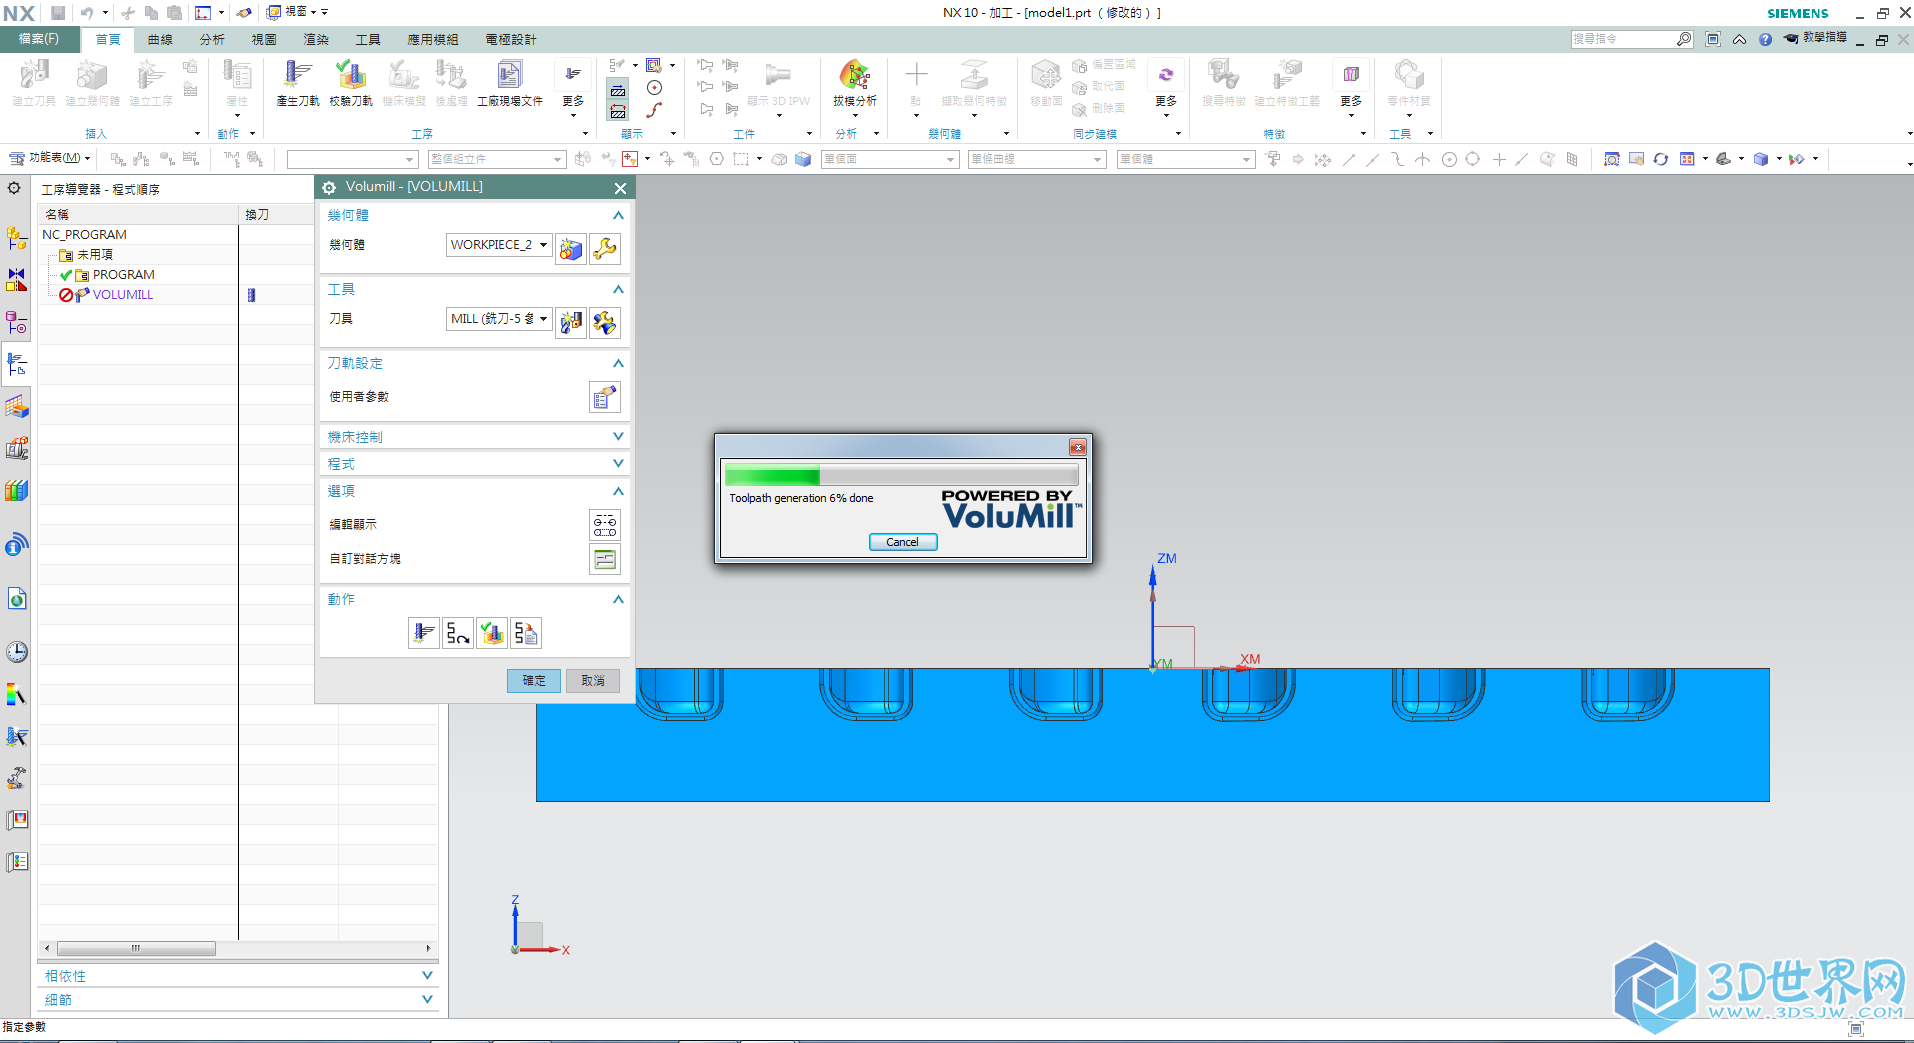
Task: Open assembly navigator in left sidebar
Action: coord(16,239)
